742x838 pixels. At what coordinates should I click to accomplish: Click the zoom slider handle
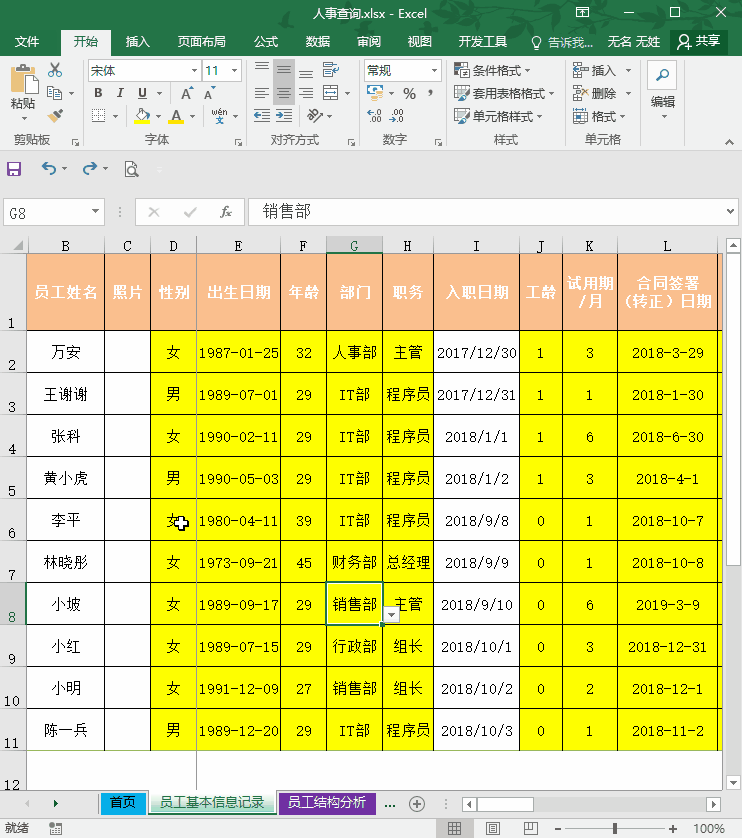coord(615,828)
